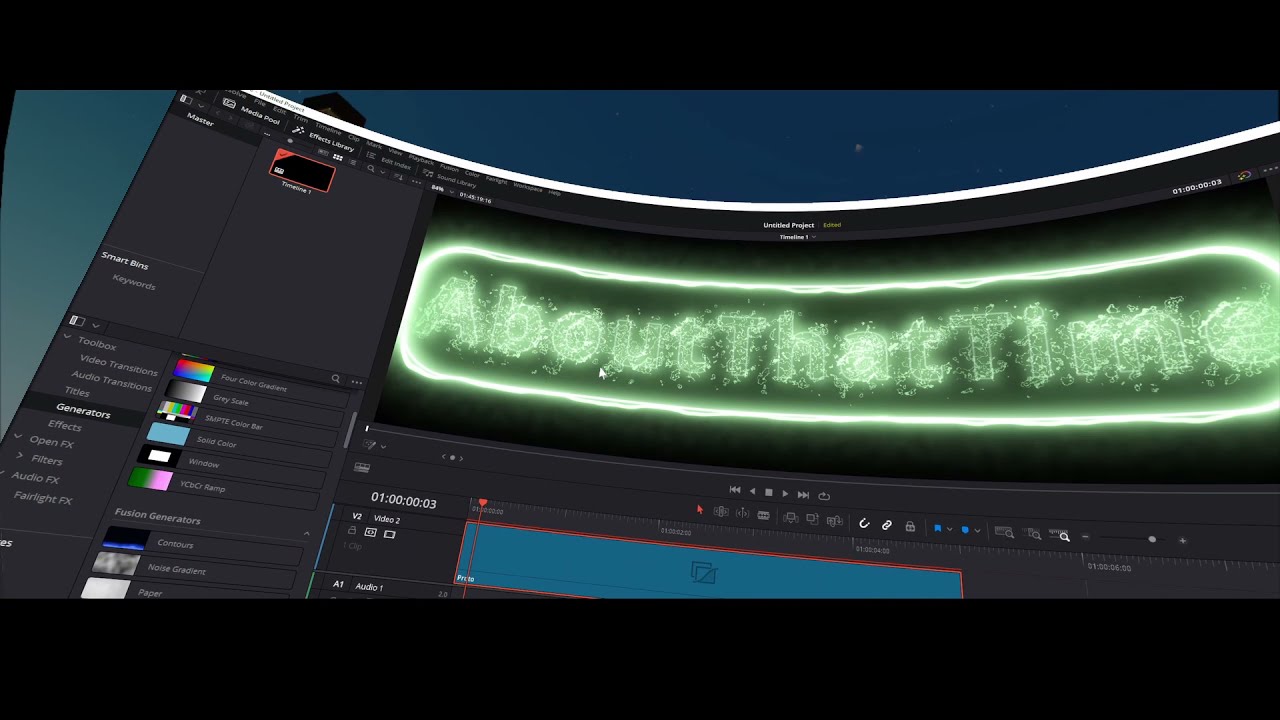Image resolution: width=1280 pixels, height=720 pixels.
Task: Toggle timeline Snapping magnet icon
Action: pyautogui.click(x=864, y=523)
